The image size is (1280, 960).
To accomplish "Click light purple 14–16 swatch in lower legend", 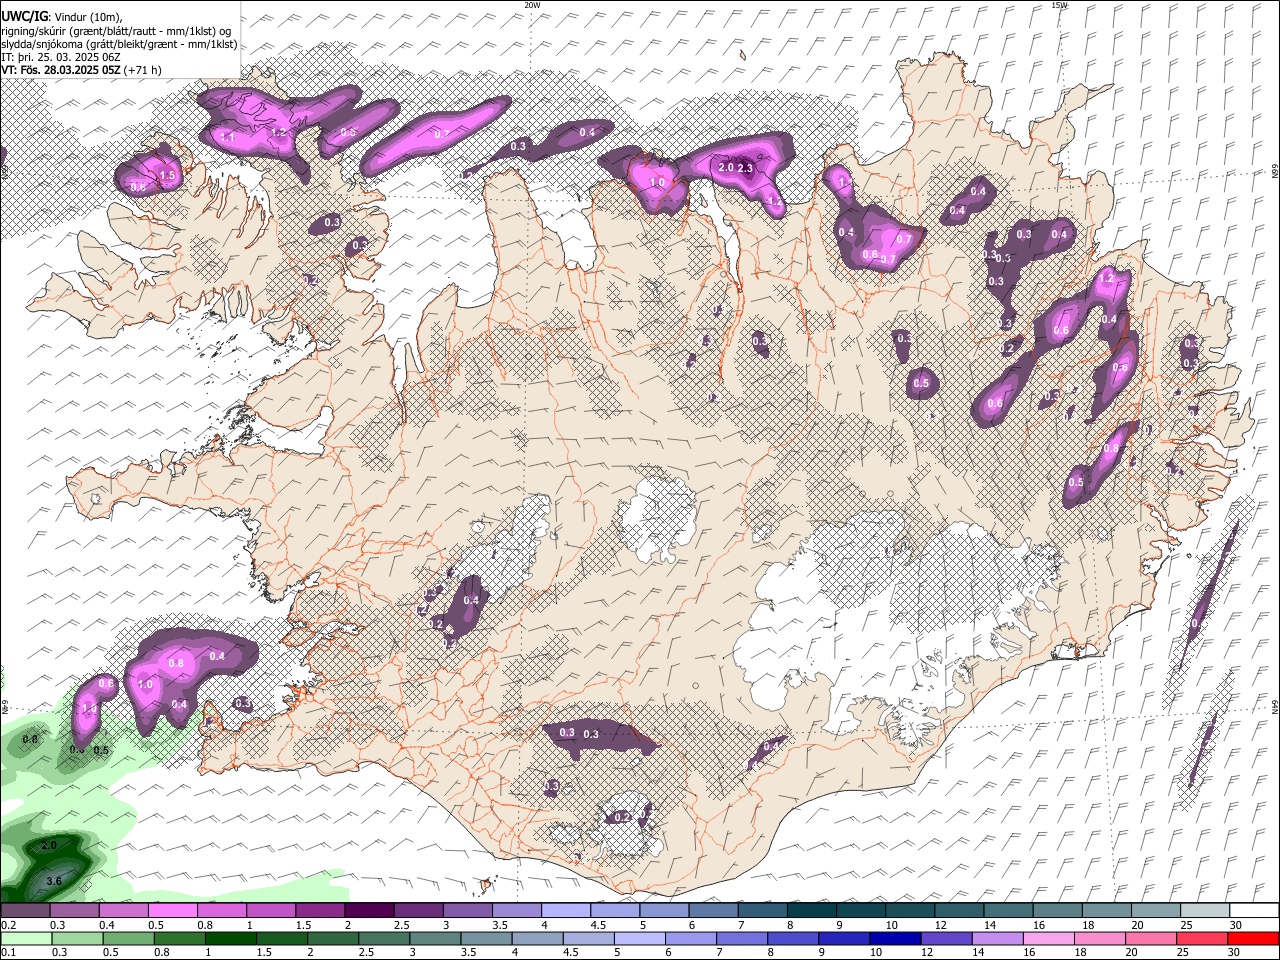I will pos(996,938).
